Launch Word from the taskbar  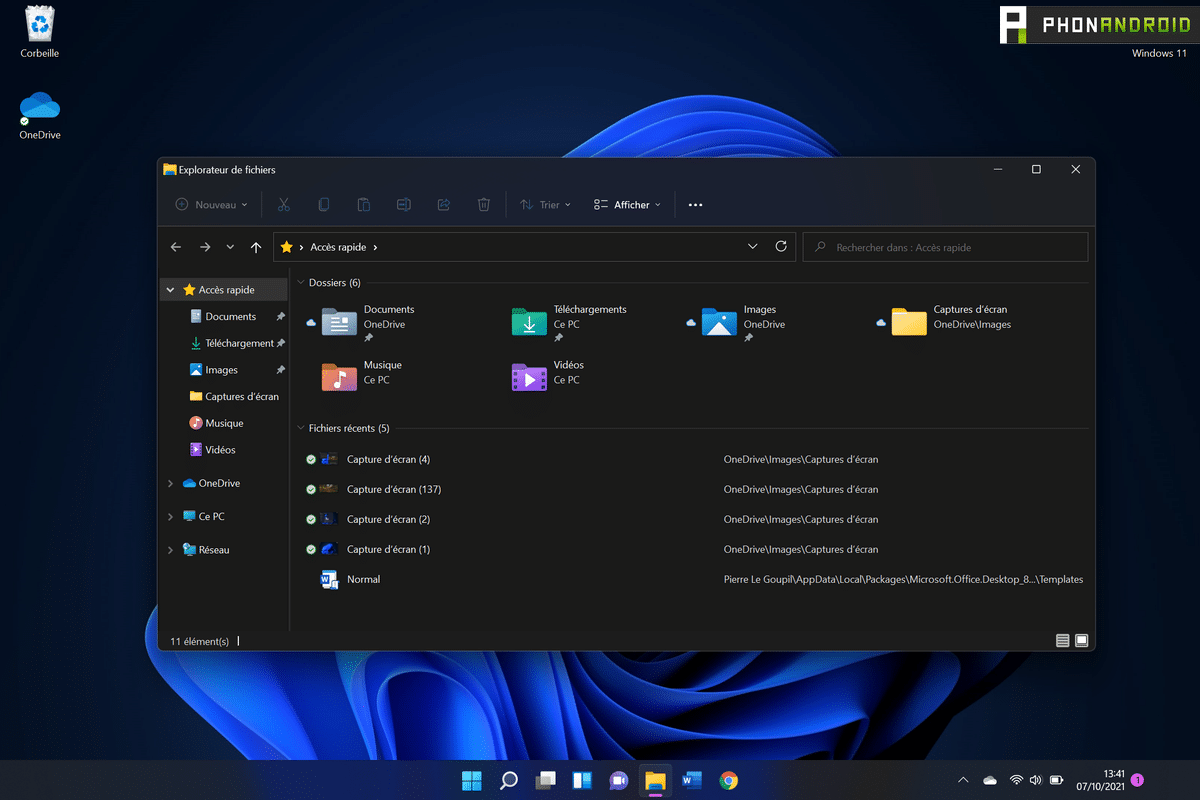[692, 780]
